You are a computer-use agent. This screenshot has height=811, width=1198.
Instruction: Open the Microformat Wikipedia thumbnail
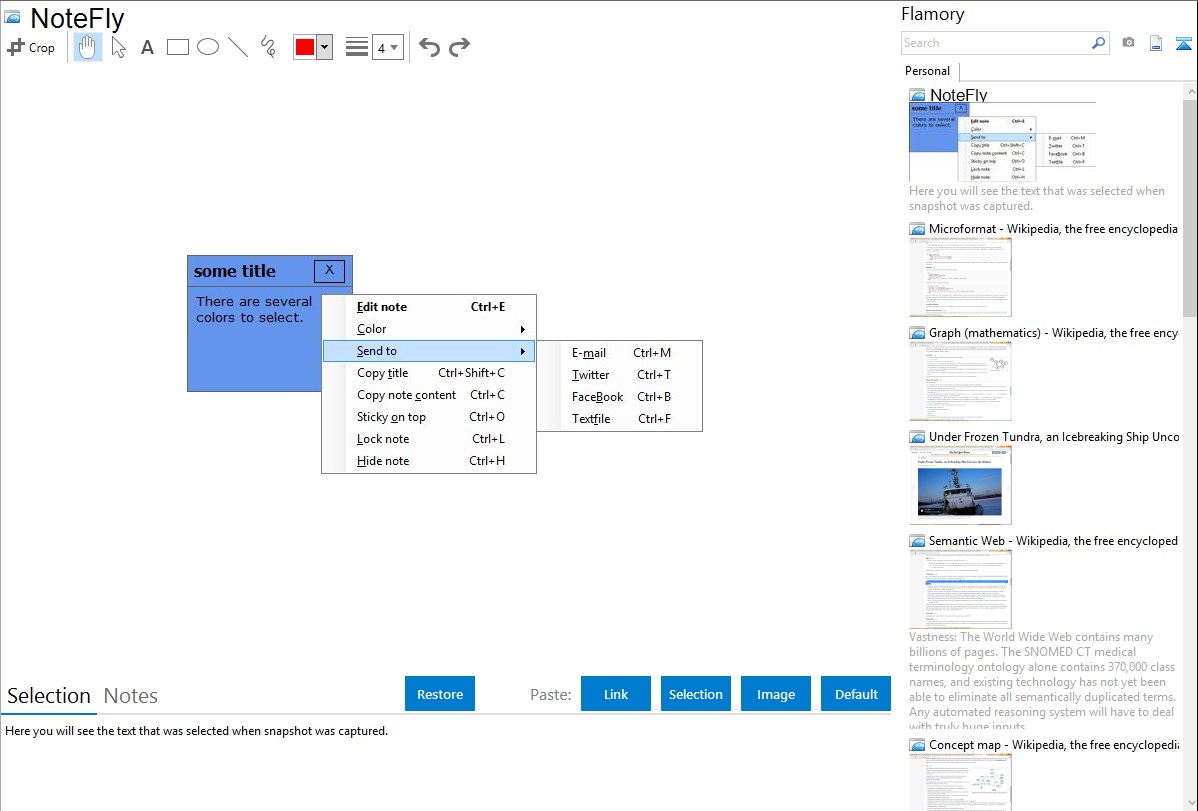point(960,277)
